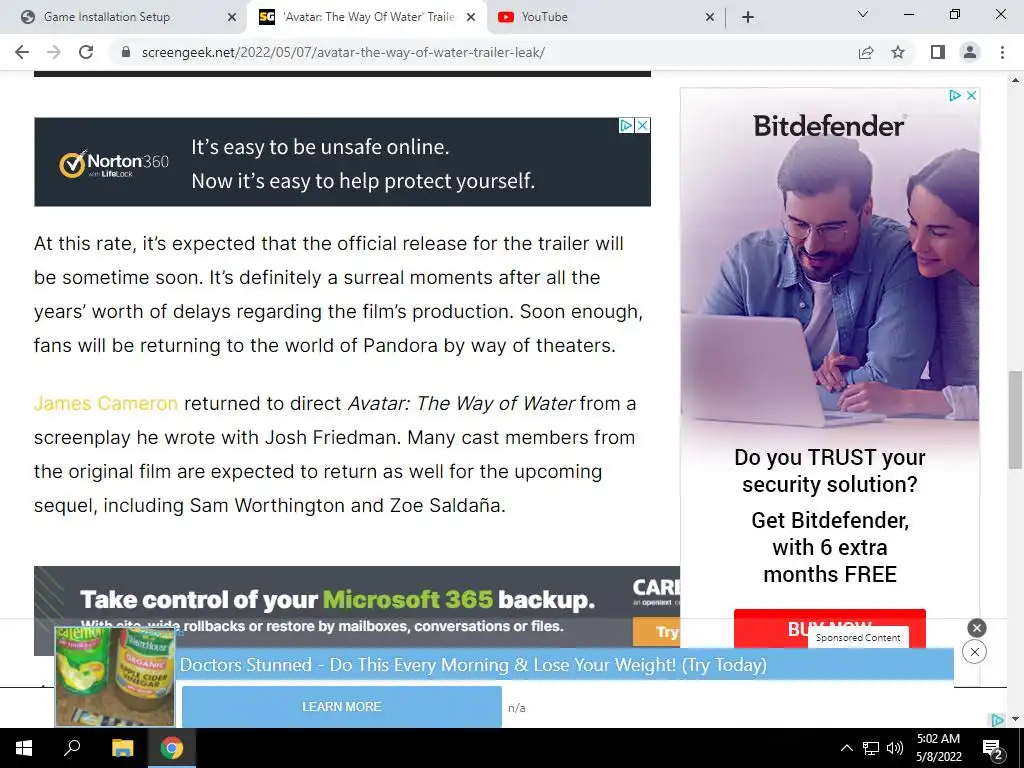The image size is (1024, 768).
Task: Click the Sponsored Content label
Action: pyautogui.click(x=857, y=637)
